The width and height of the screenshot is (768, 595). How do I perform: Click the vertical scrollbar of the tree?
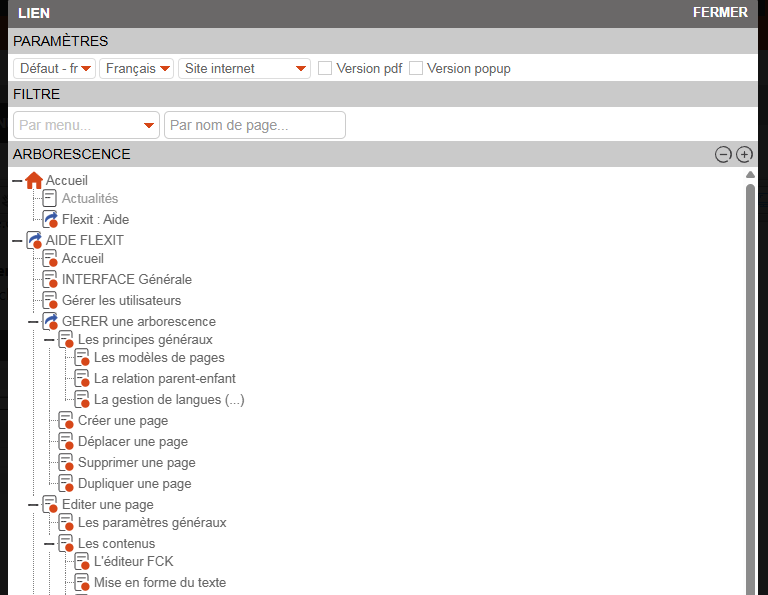pos(750,380)
